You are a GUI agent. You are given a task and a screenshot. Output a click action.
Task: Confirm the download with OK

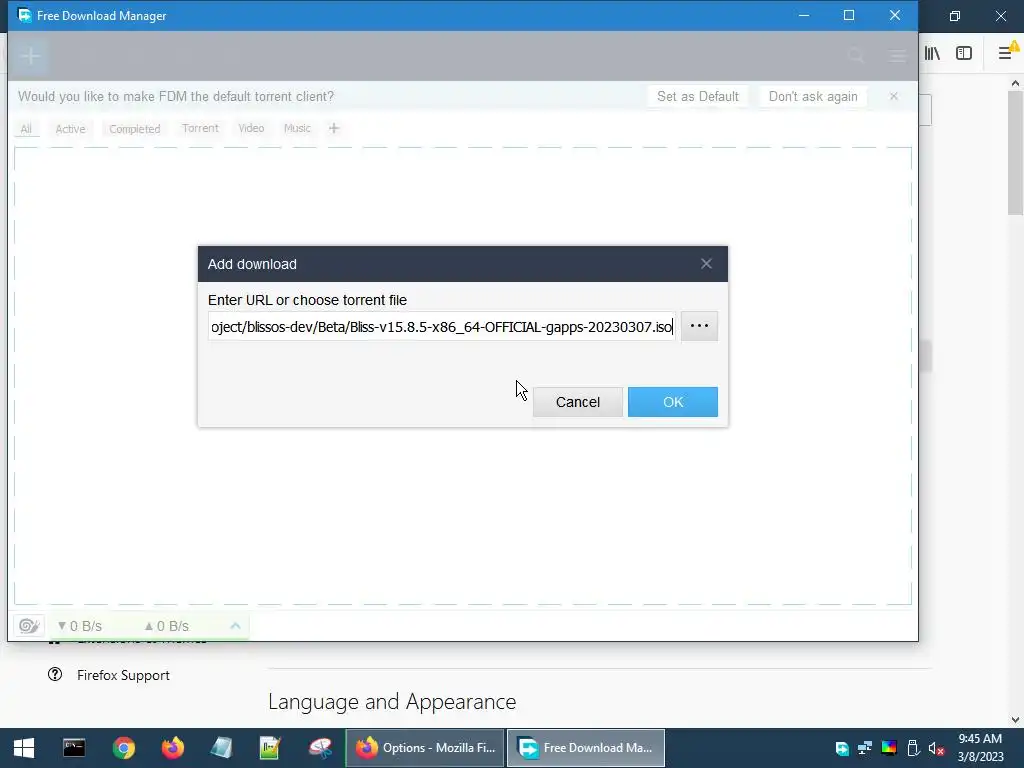click(x=673, y=402)
